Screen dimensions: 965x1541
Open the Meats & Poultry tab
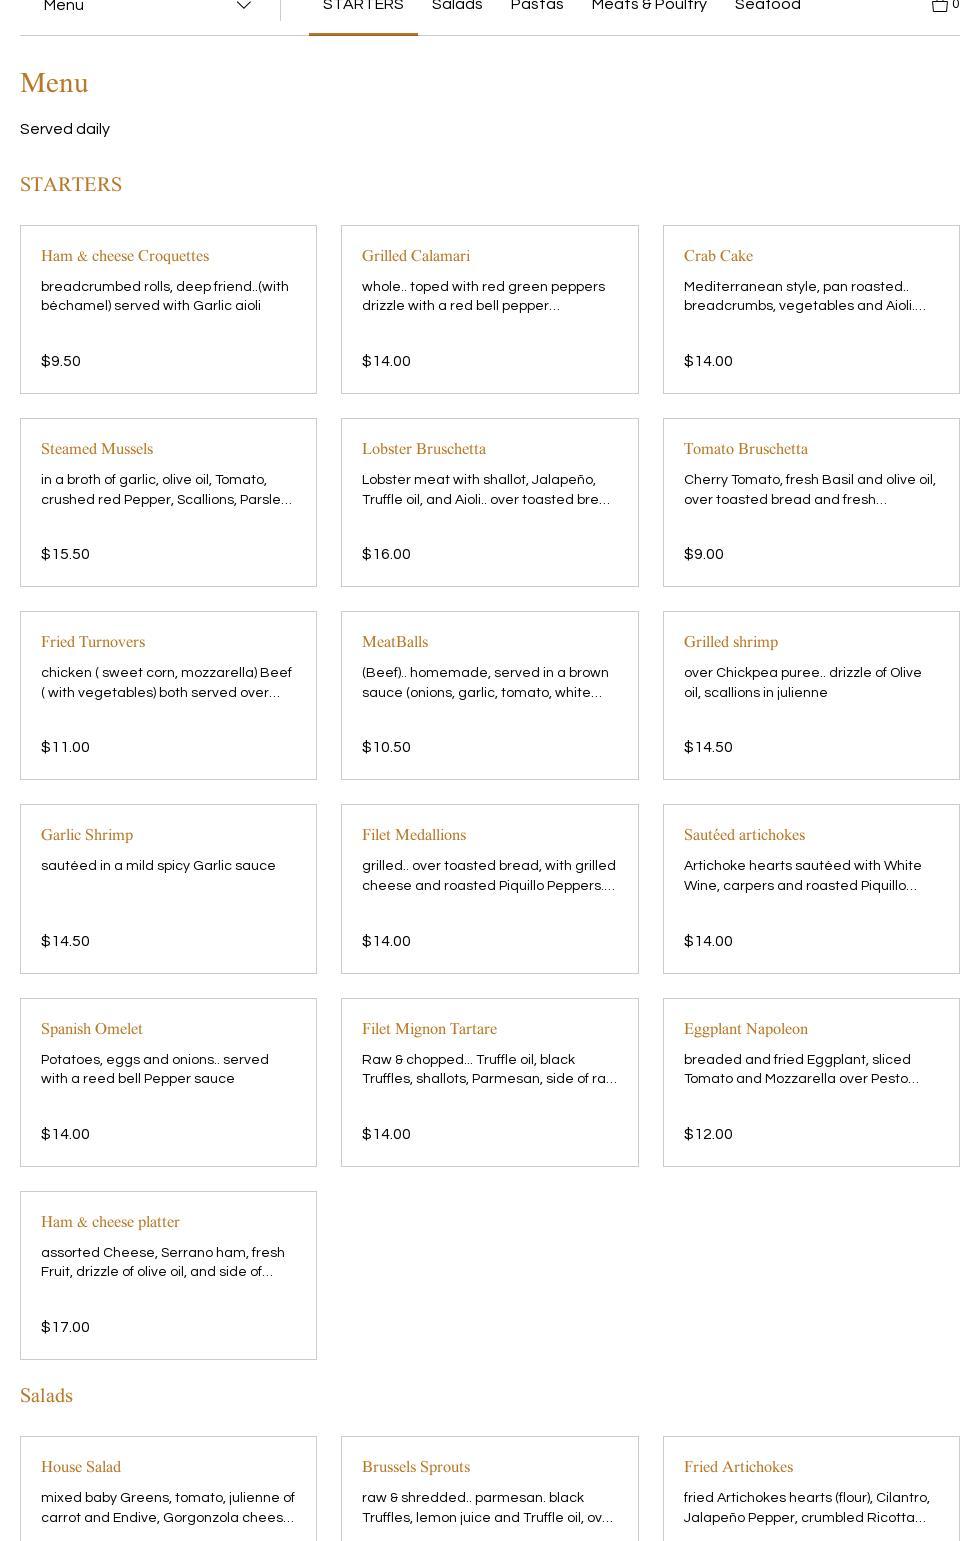click(x=649, y=6)
